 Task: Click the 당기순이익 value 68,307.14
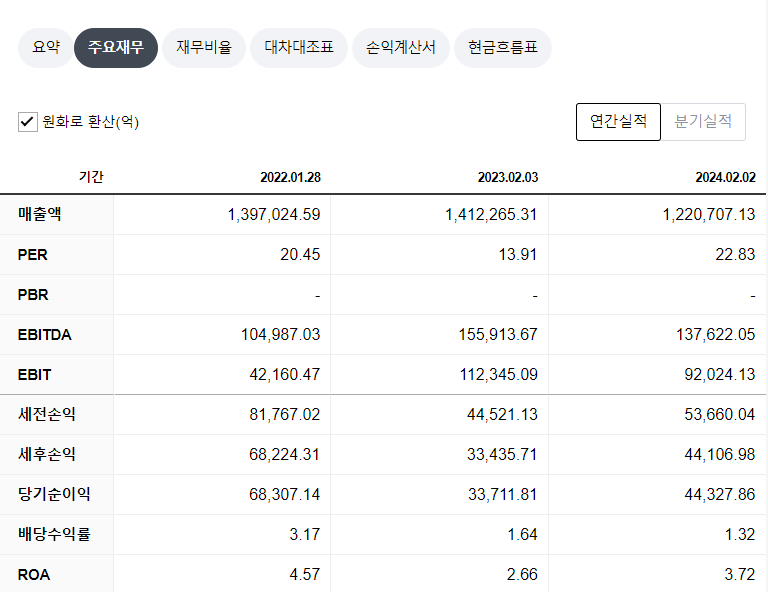click(x=285, y=495)
